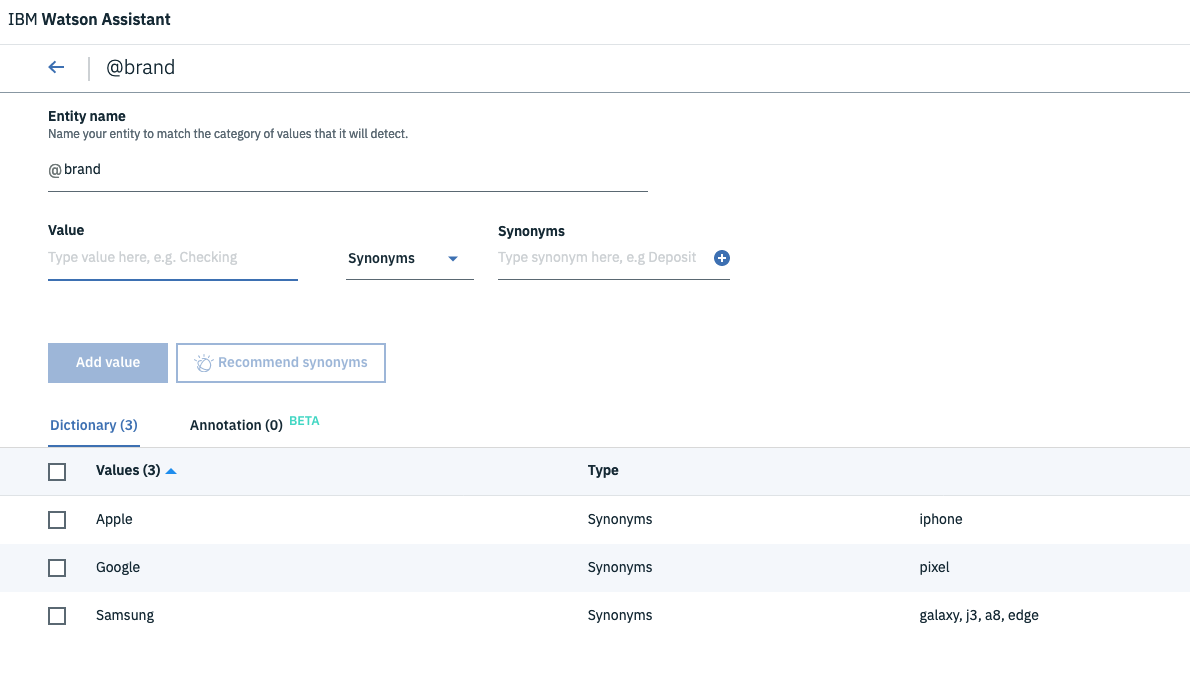Click the Recommend synonyms button

coord(281,363)
